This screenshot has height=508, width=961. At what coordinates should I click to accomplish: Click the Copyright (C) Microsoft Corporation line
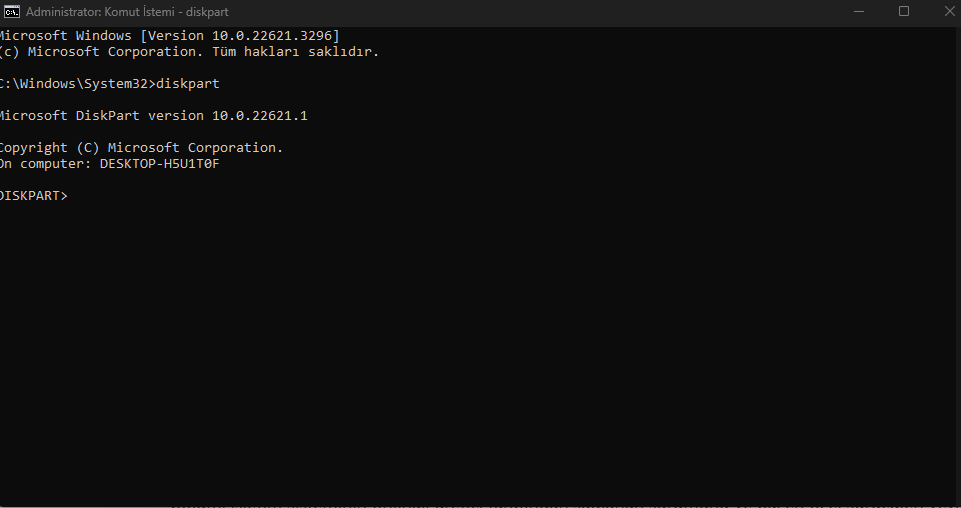[x=140, y=148]
